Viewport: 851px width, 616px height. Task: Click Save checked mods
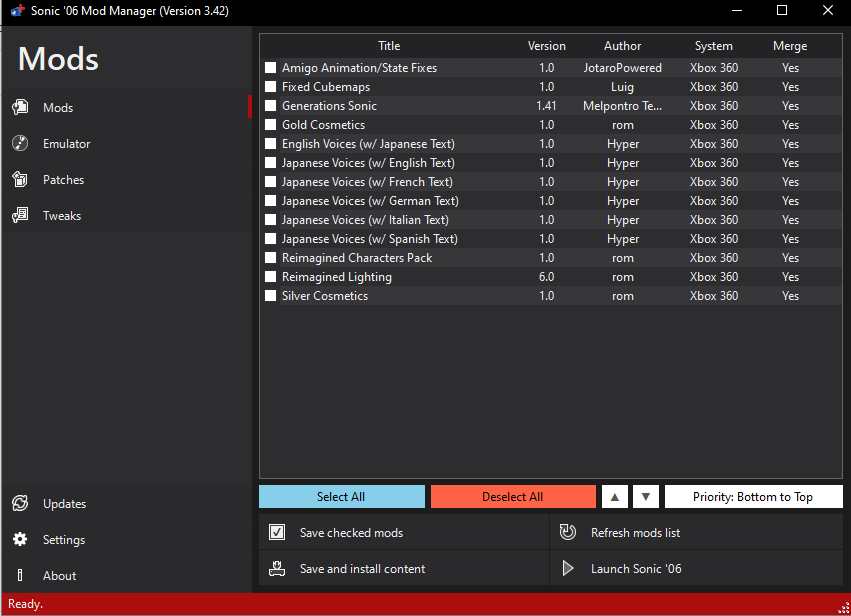pyautogui.click(x=404, y=532)
